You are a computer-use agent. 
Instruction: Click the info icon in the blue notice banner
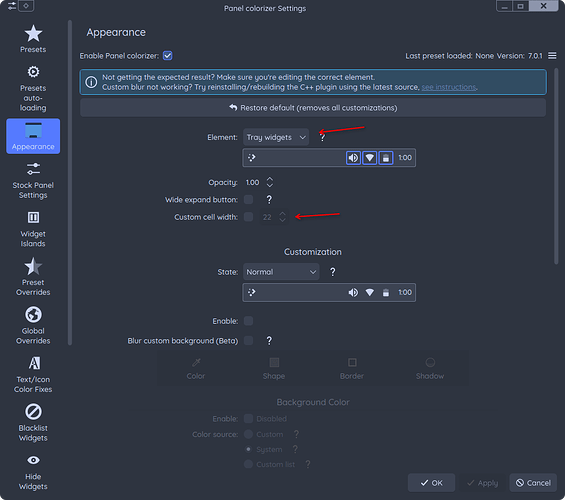pyautogui.click(x=91, y=82)
